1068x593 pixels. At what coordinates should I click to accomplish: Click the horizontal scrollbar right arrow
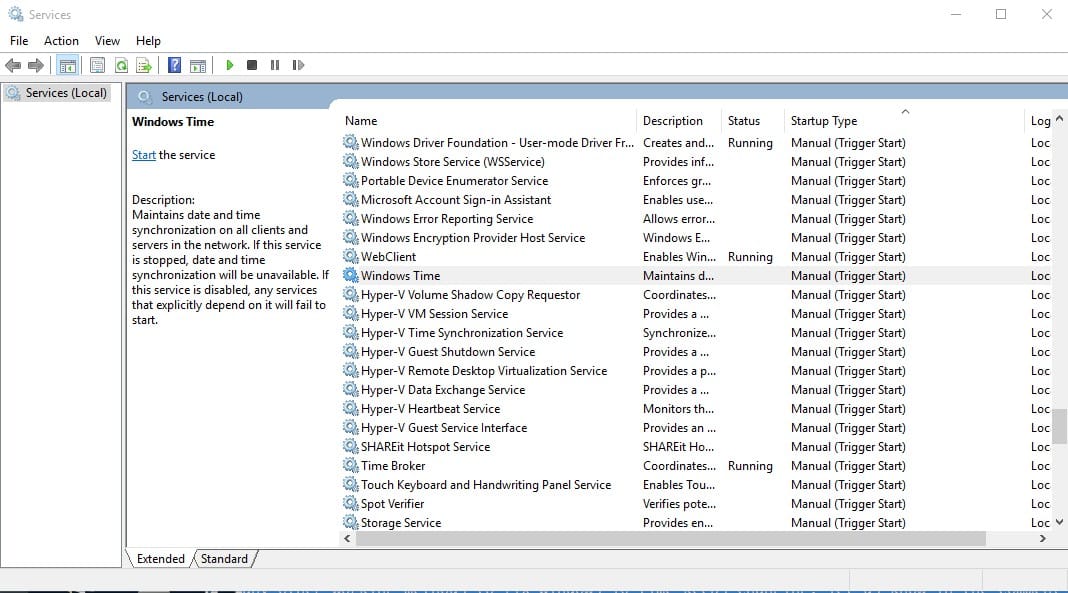(x=1042, y=539)
